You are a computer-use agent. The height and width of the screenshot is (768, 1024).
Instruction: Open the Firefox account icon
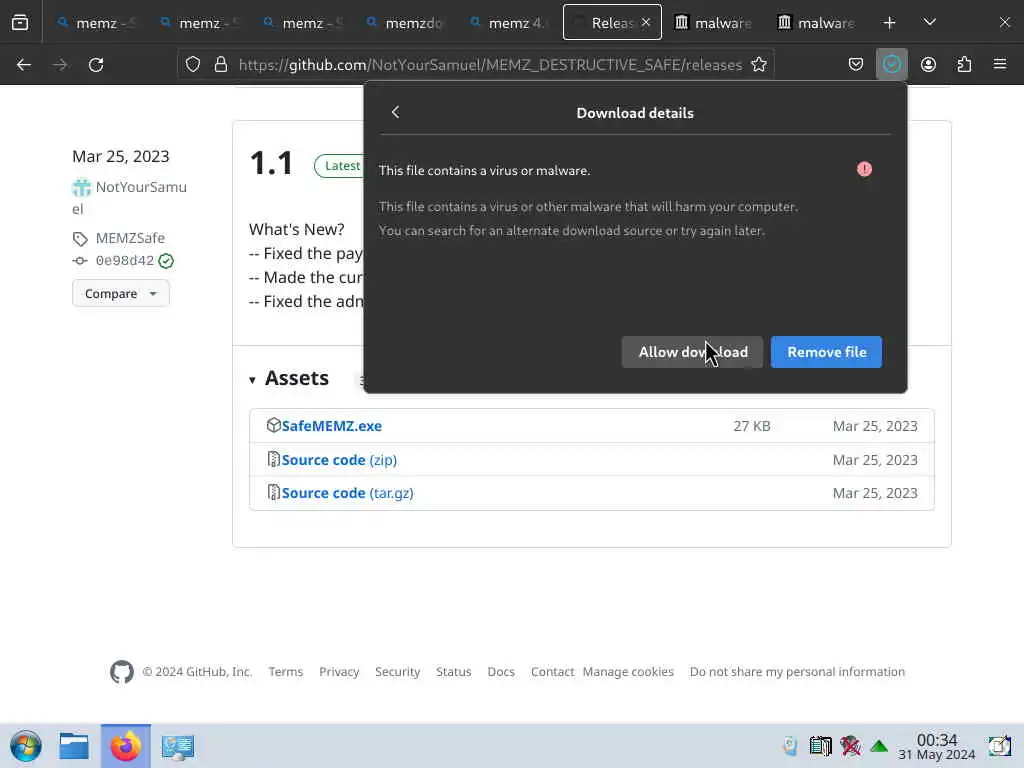[x=928, y=65]
